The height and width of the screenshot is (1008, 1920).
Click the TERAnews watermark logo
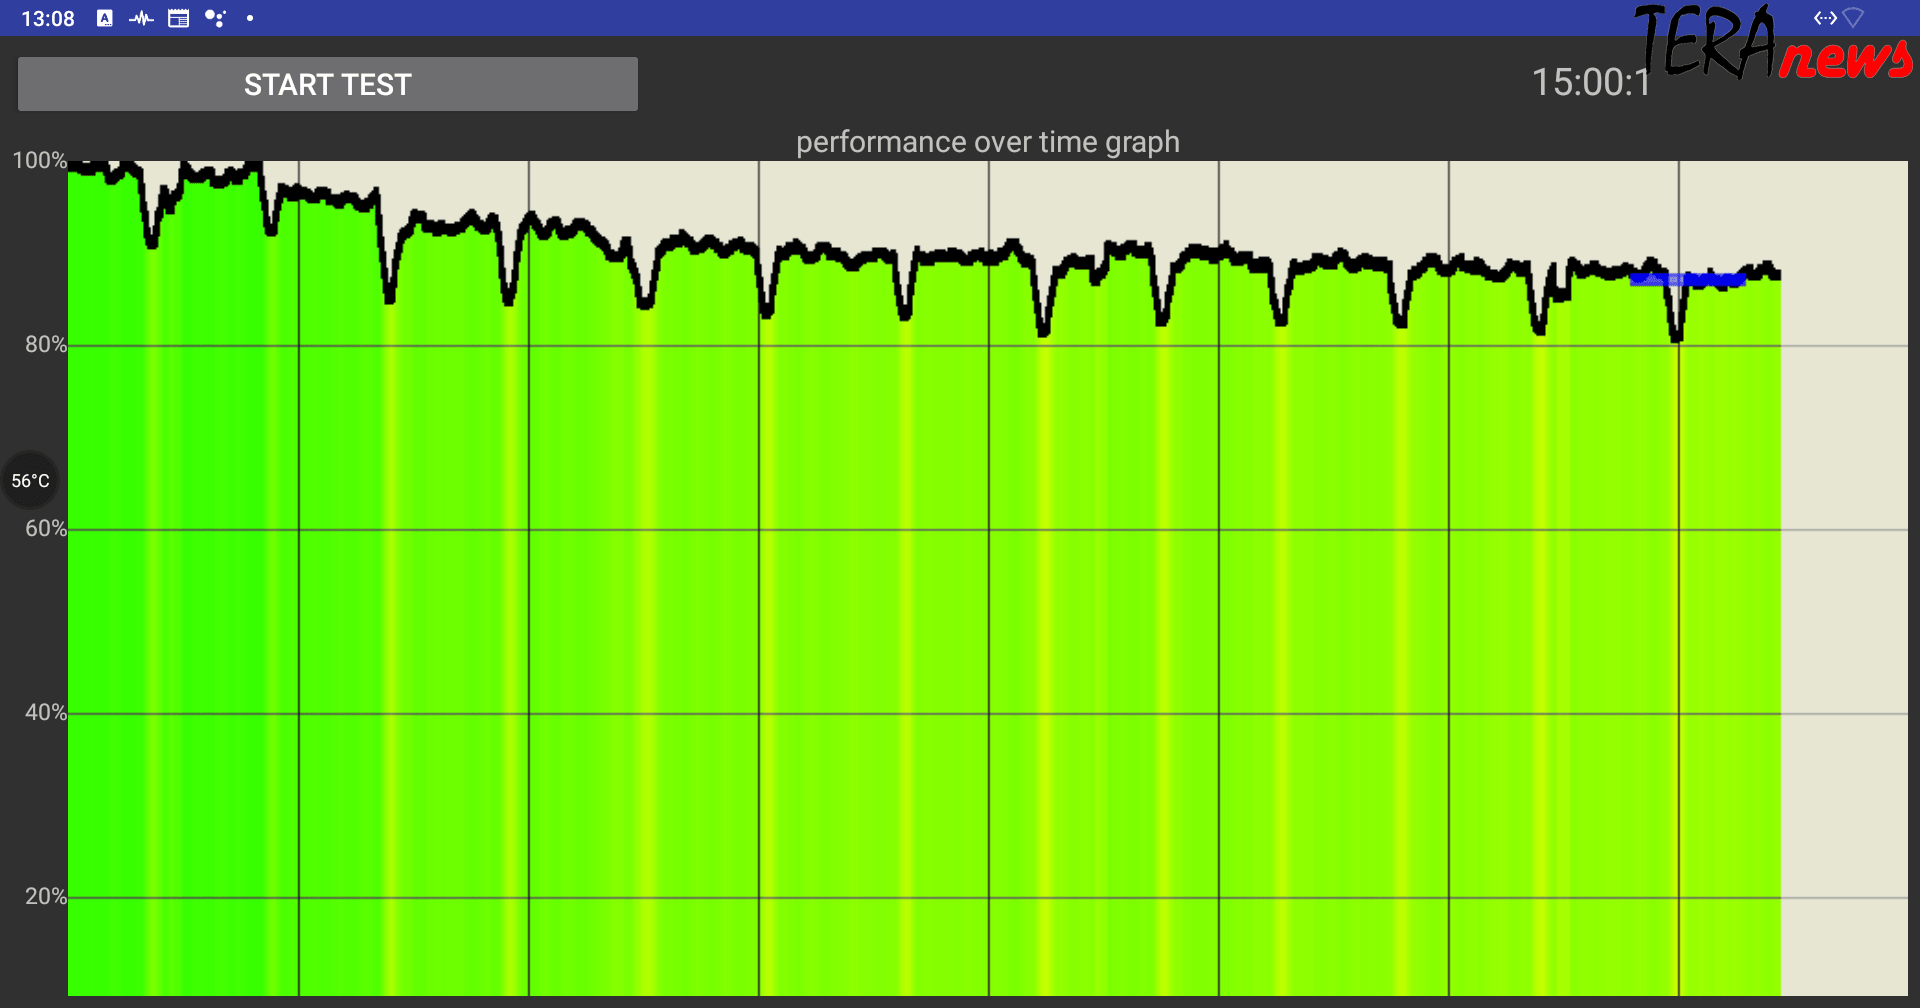[x=1772, y=46]
